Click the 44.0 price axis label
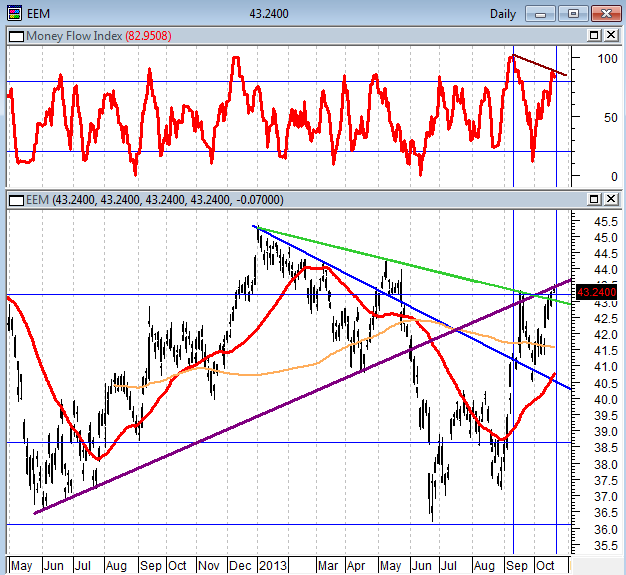 click(x=606, y=270)
